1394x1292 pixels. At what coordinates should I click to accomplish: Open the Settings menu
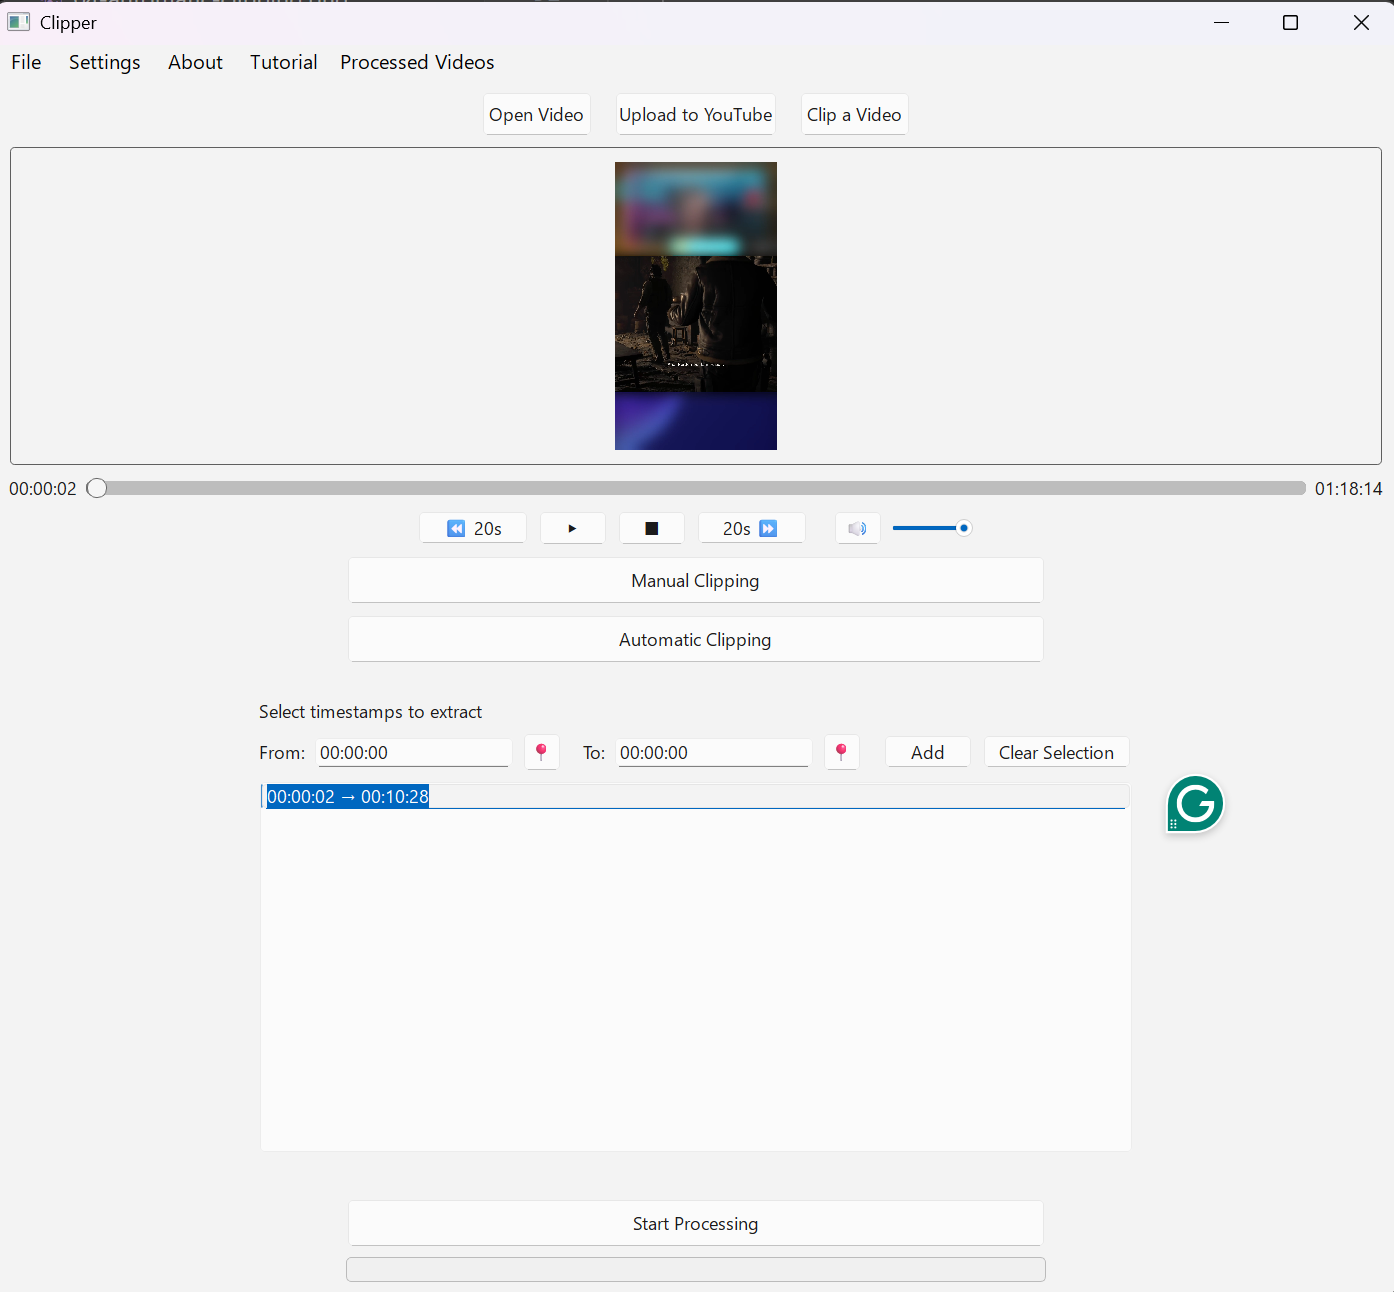coord(104,62)
